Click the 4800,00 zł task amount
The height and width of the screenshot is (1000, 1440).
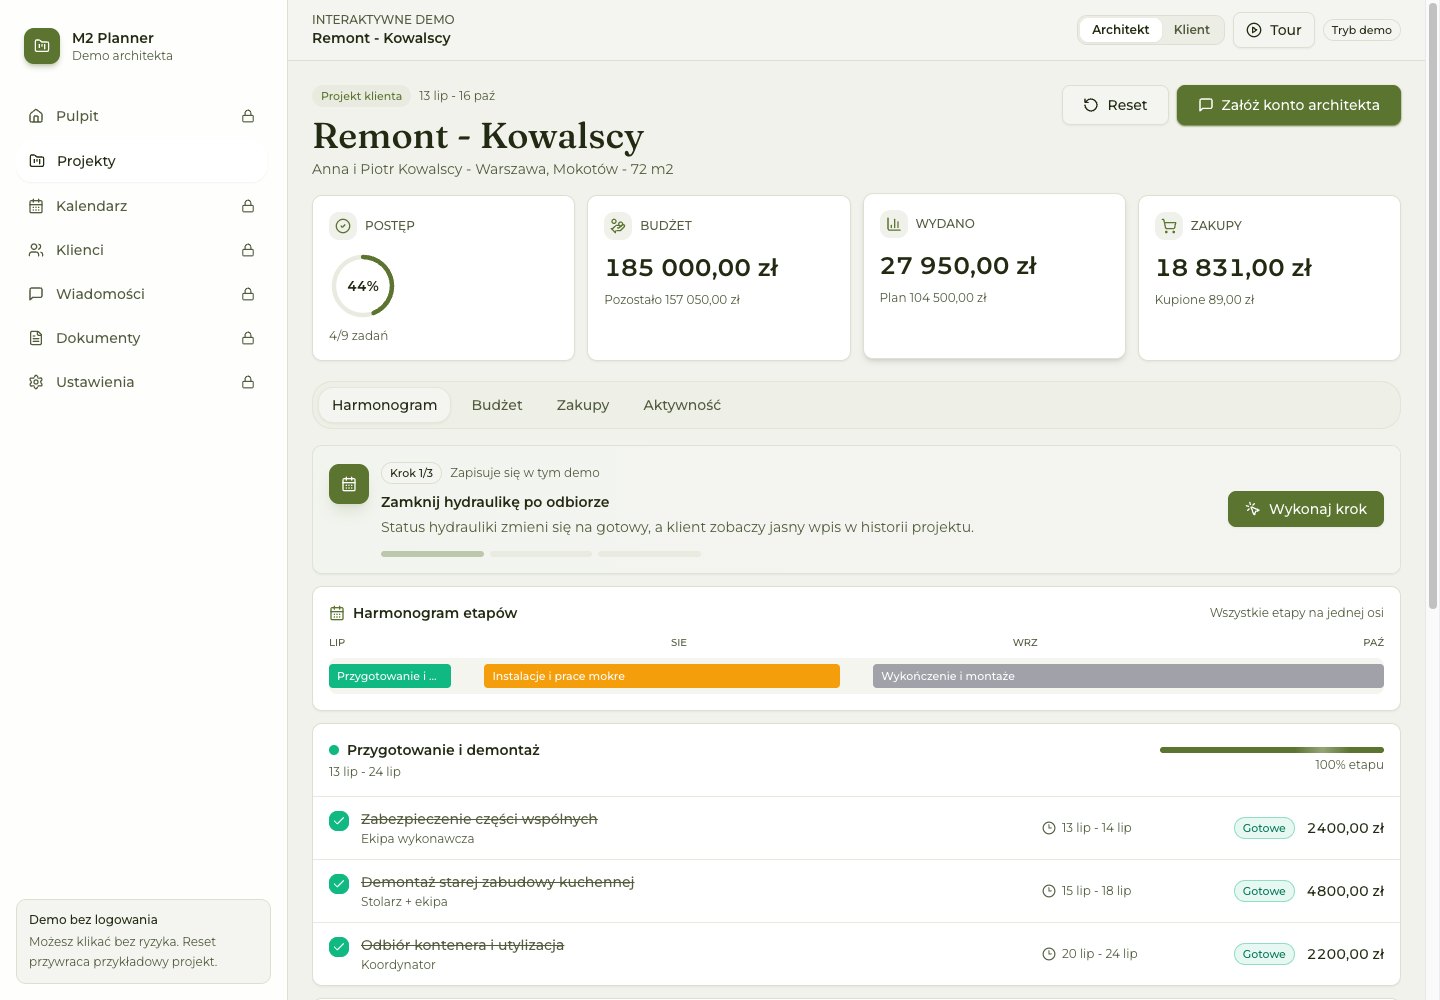pyautogui.click(x=1346, y=891)
